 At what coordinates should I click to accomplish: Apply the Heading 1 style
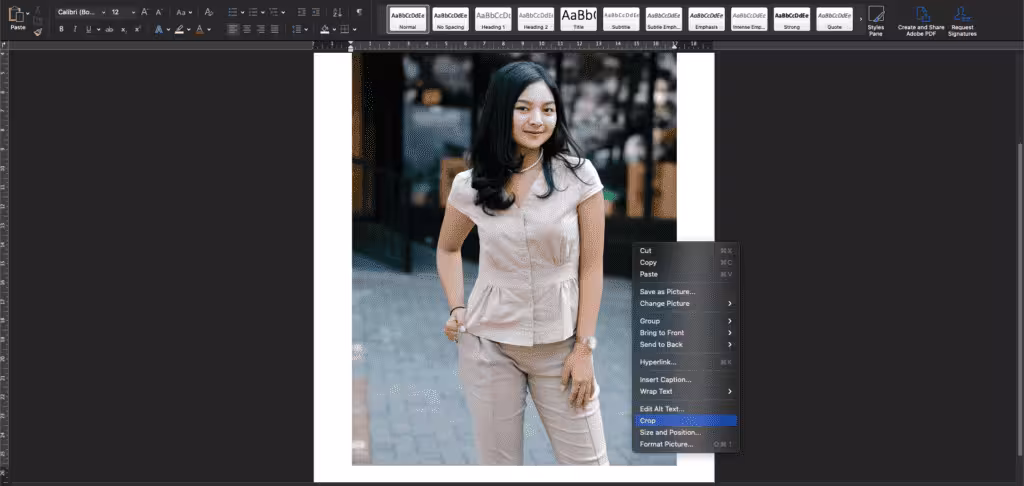click(x=493, y=19)
